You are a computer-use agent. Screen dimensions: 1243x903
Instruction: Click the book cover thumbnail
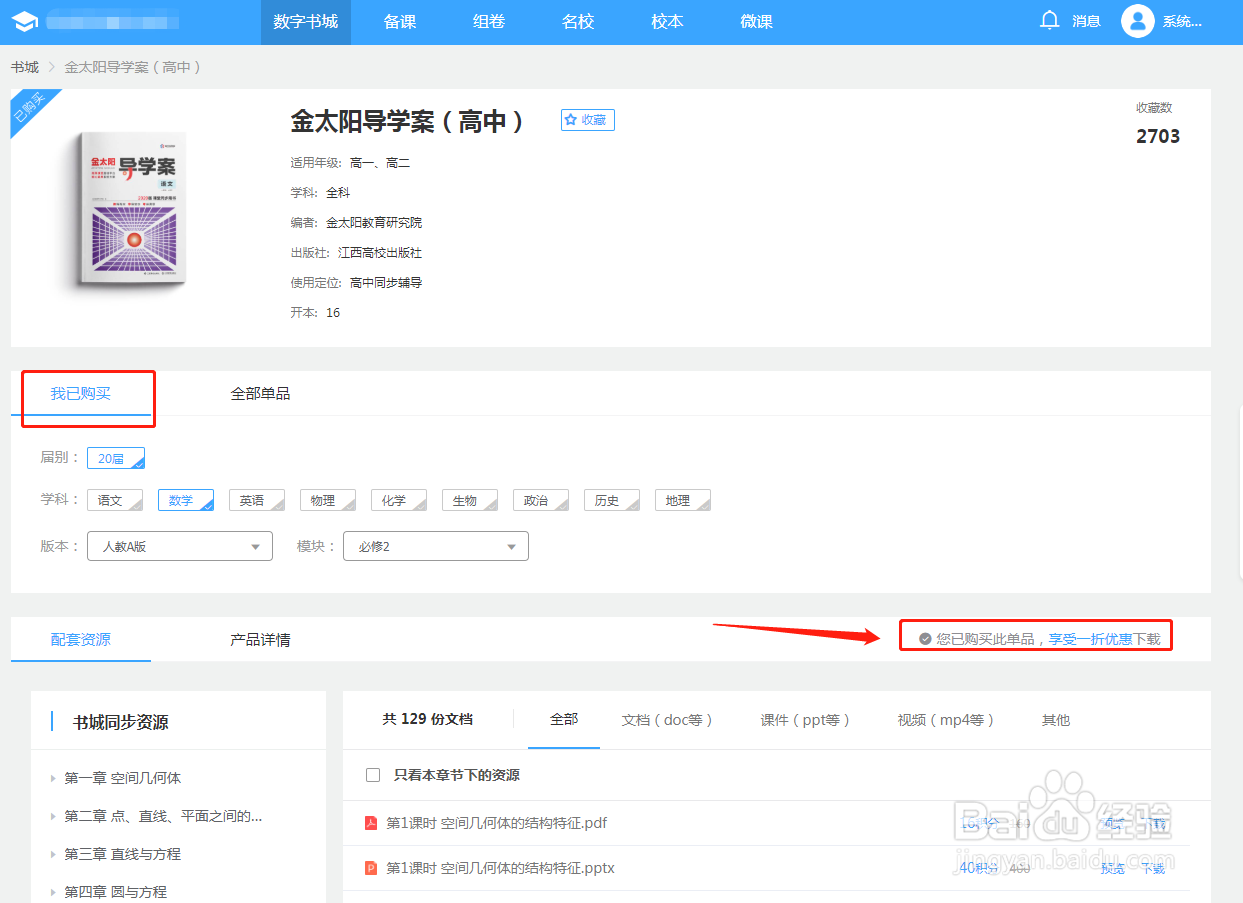click(x=132, y=212)
